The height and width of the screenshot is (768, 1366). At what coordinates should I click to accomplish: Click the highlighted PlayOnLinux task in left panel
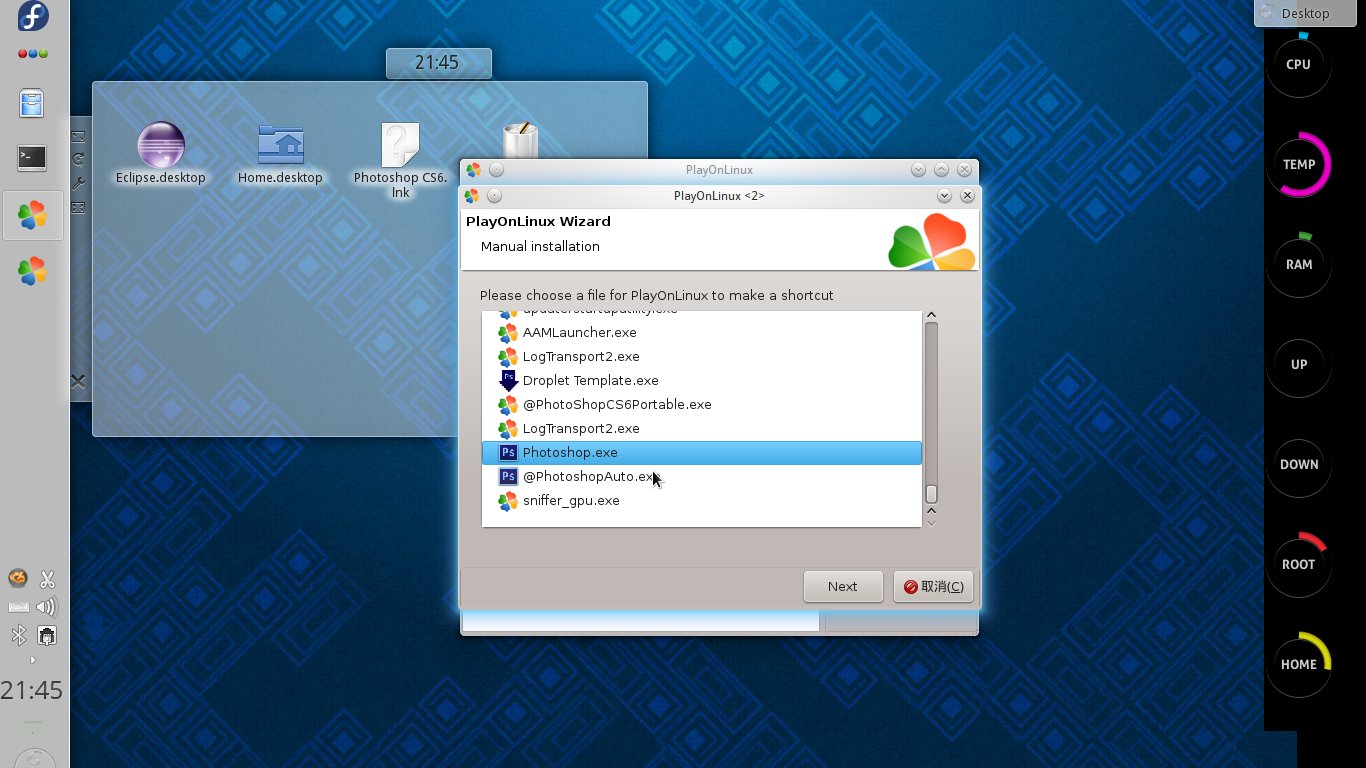point(32,214)
